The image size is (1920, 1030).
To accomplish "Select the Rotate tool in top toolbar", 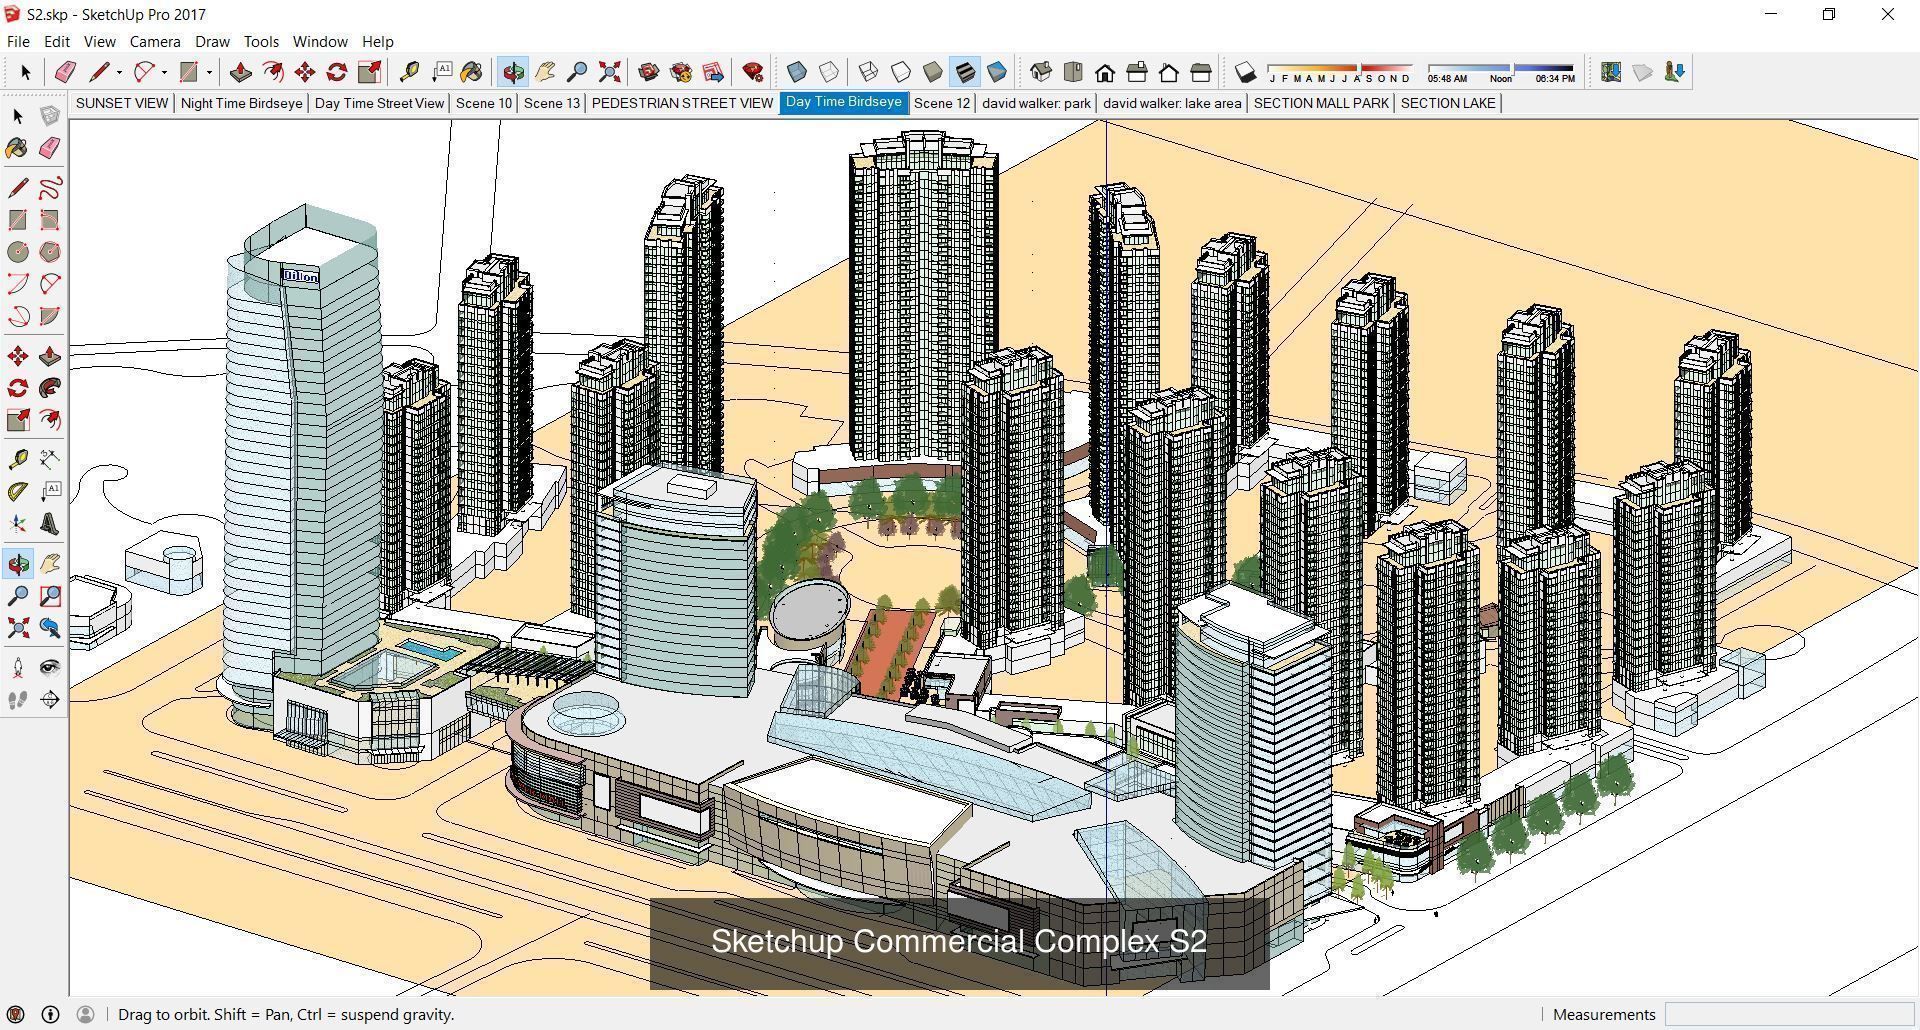I will [x=337, y=72].
